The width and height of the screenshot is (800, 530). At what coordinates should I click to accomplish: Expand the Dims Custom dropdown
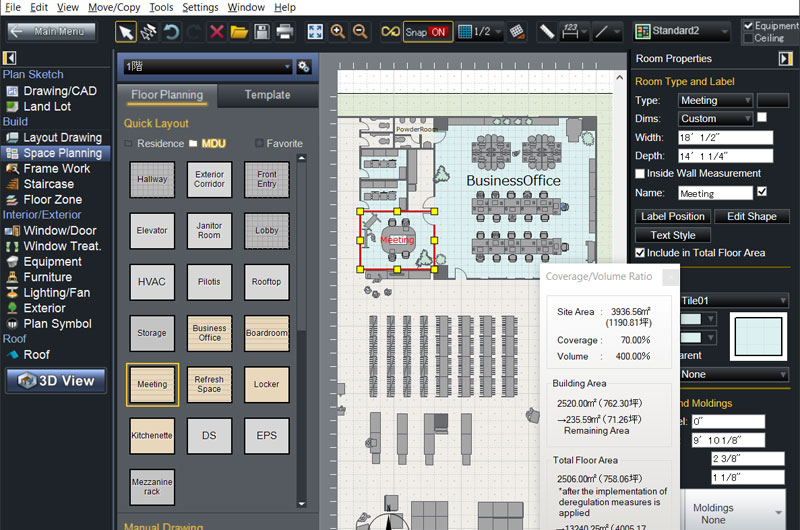(x=715, y=118)
